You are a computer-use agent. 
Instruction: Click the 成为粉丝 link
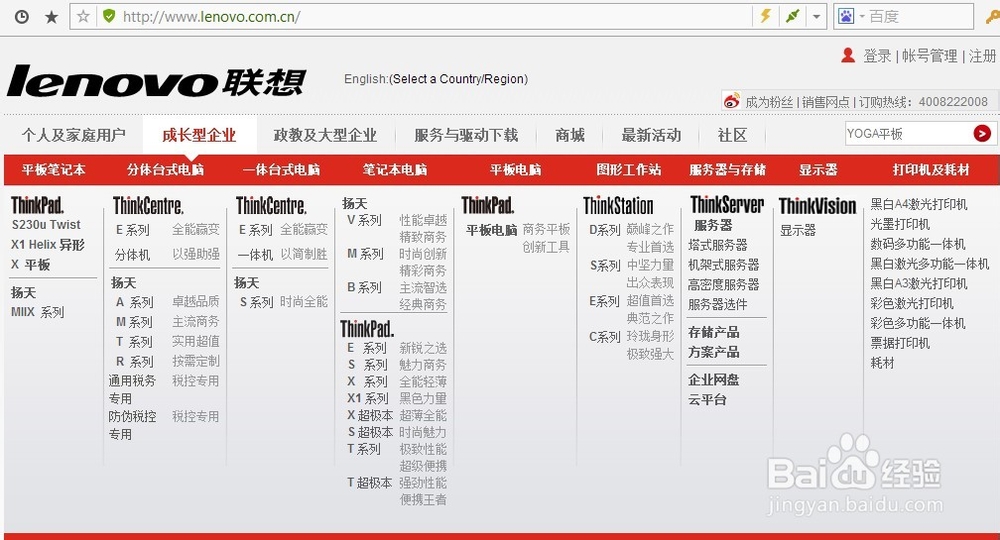tap(768, 102)
